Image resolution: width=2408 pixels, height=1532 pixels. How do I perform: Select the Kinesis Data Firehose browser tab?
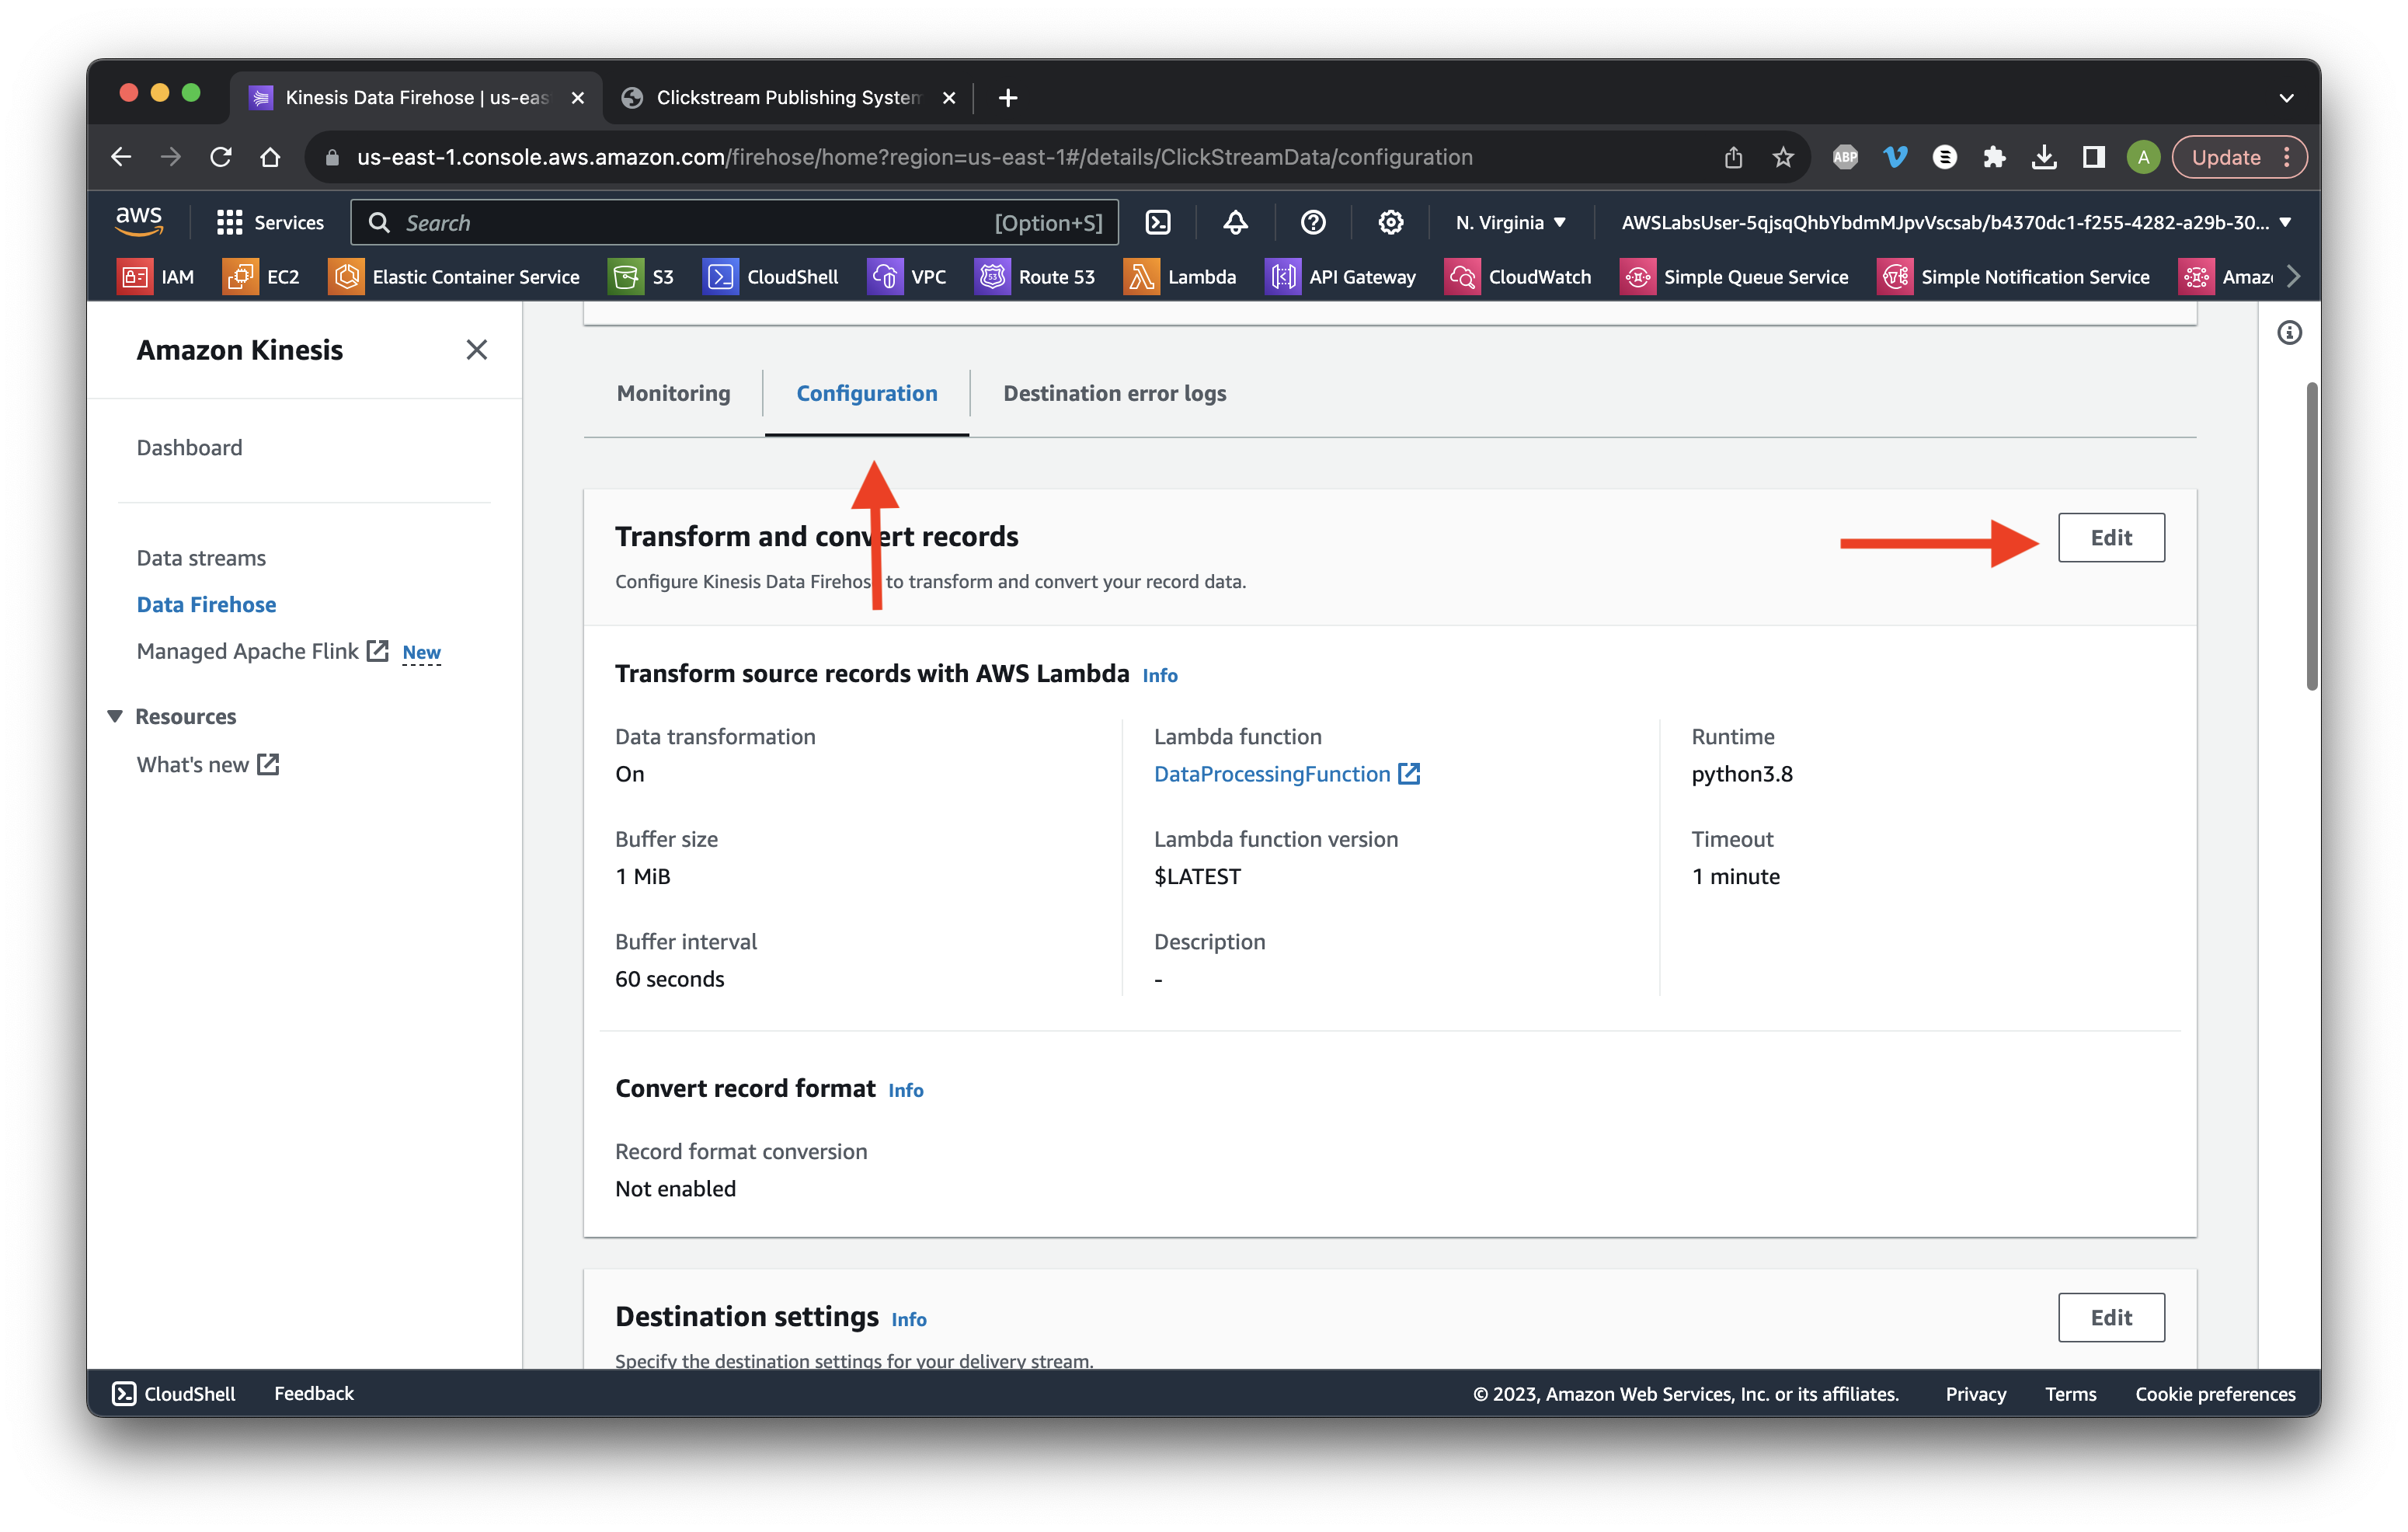[417, 98]
